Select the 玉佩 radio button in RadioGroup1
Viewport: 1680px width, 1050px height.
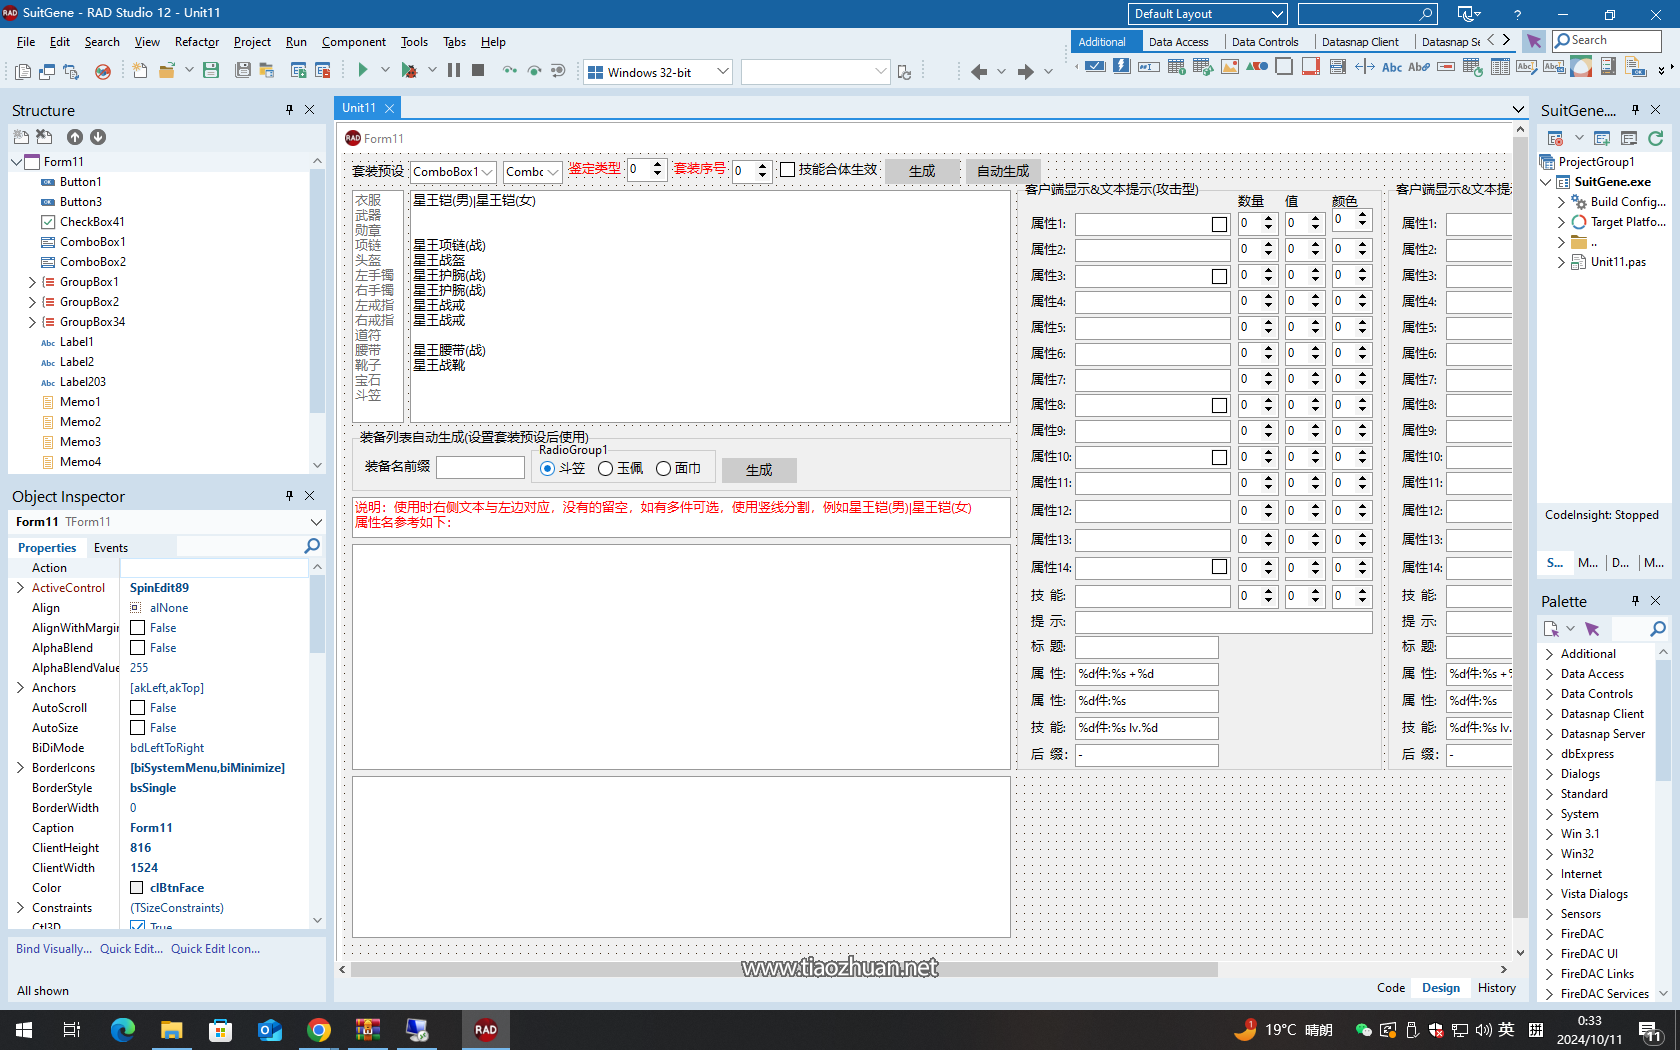coord(604,467)
